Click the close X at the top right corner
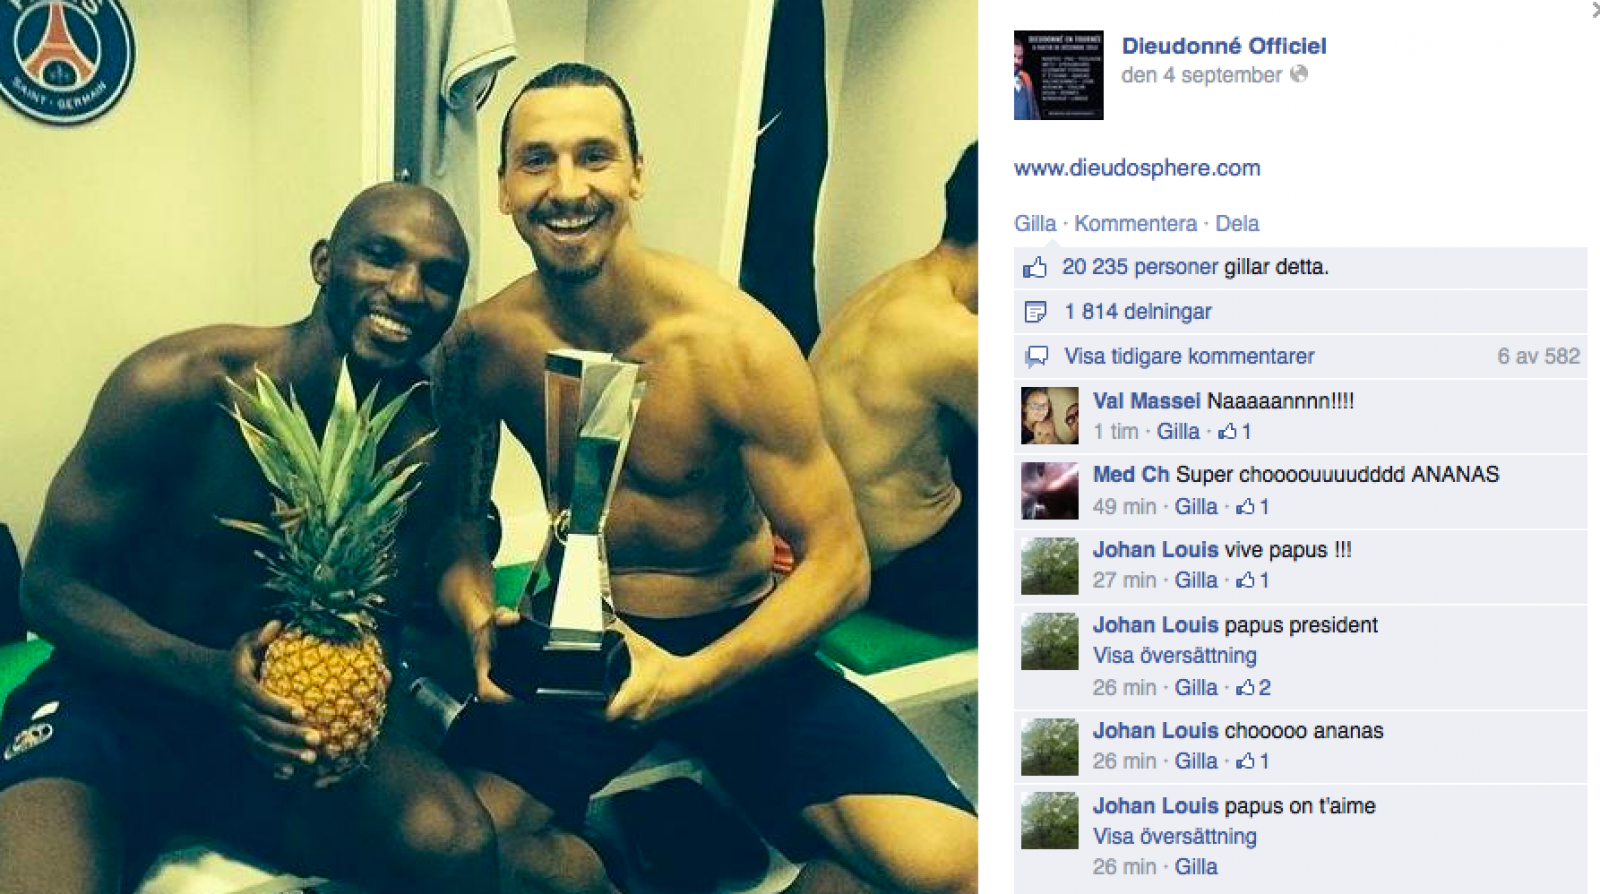This screenshot has height=894, width=1600. pos(1595,10)
